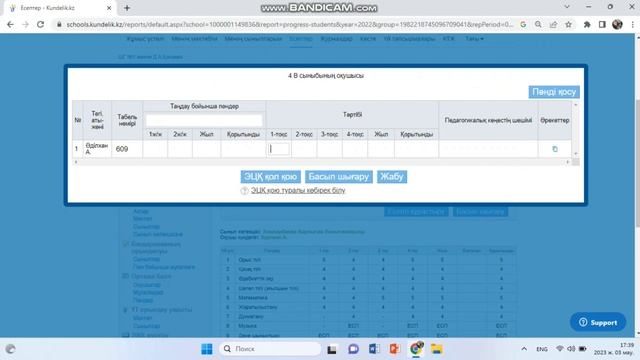640x360 pixels.
Task: Open the Chrome three-dot menu
Action: [x=632, y=24]
